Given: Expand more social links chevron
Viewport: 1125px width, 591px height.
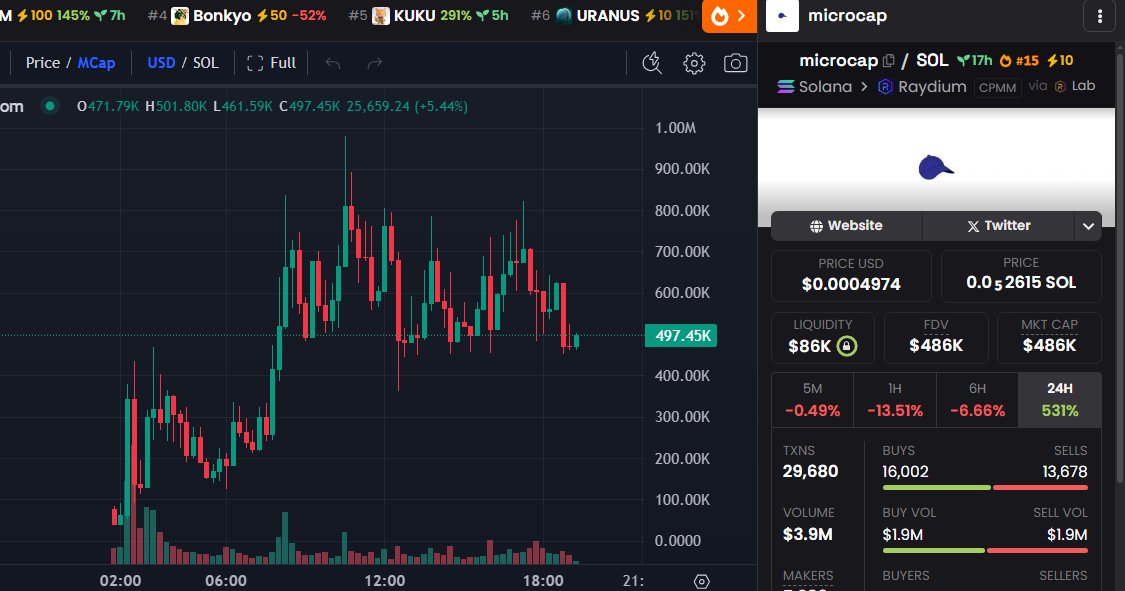Looking at the screenshot, I should [x=1088, y=226].
